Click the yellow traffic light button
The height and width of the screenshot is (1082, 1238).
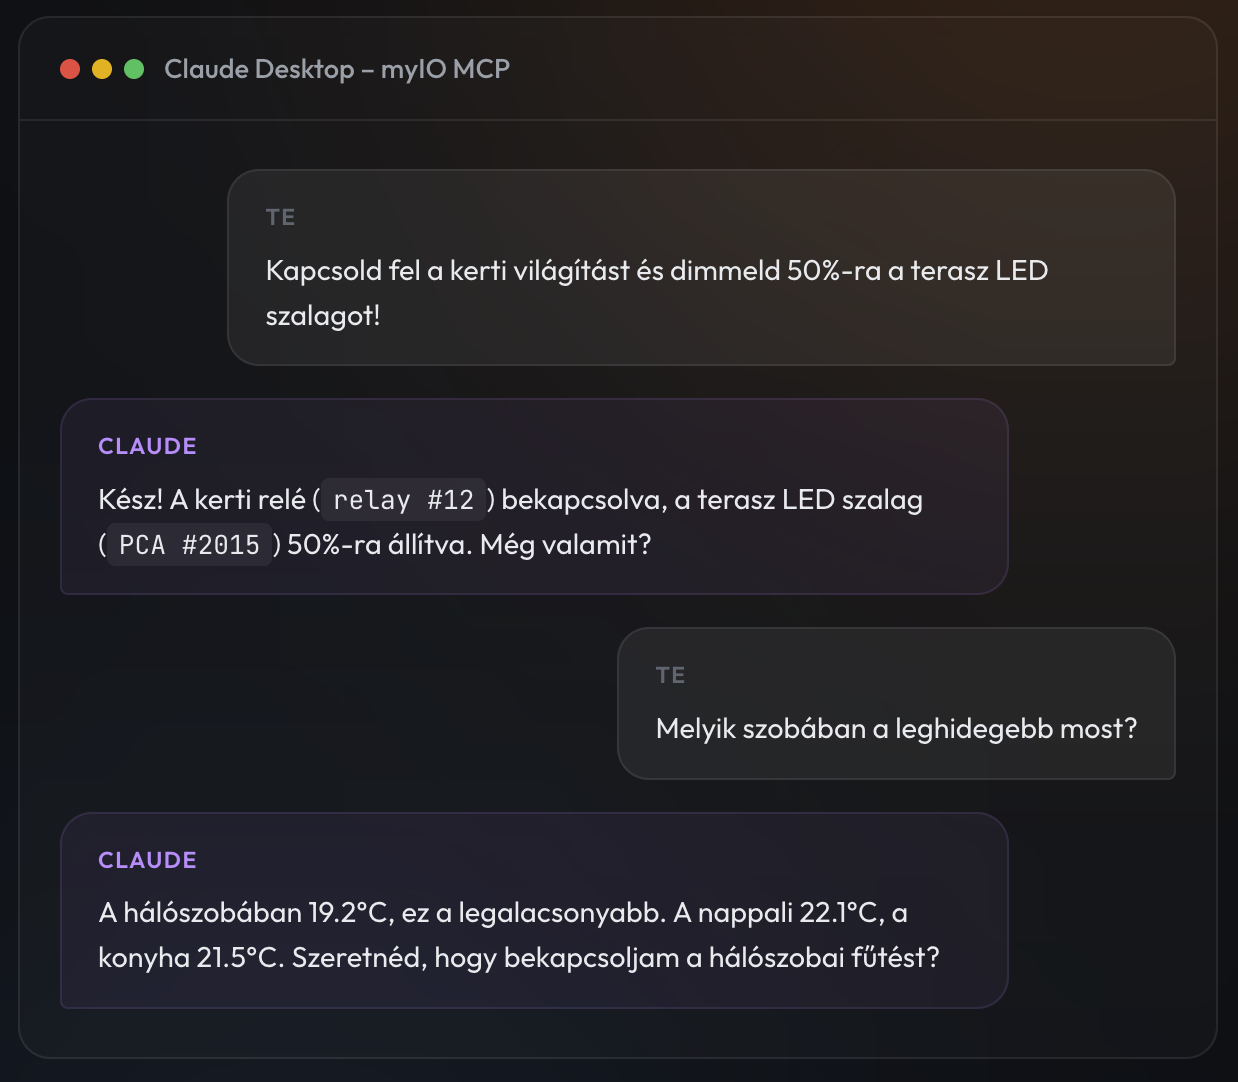tap(101, 69)
